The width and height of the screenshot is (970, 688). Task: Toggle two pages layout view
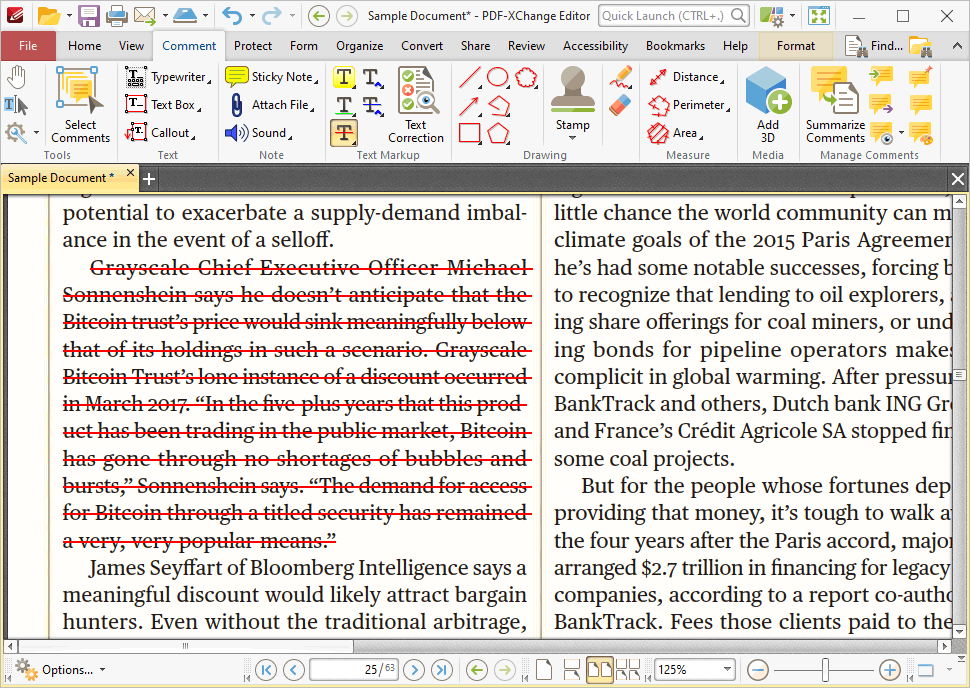(599, 669)
